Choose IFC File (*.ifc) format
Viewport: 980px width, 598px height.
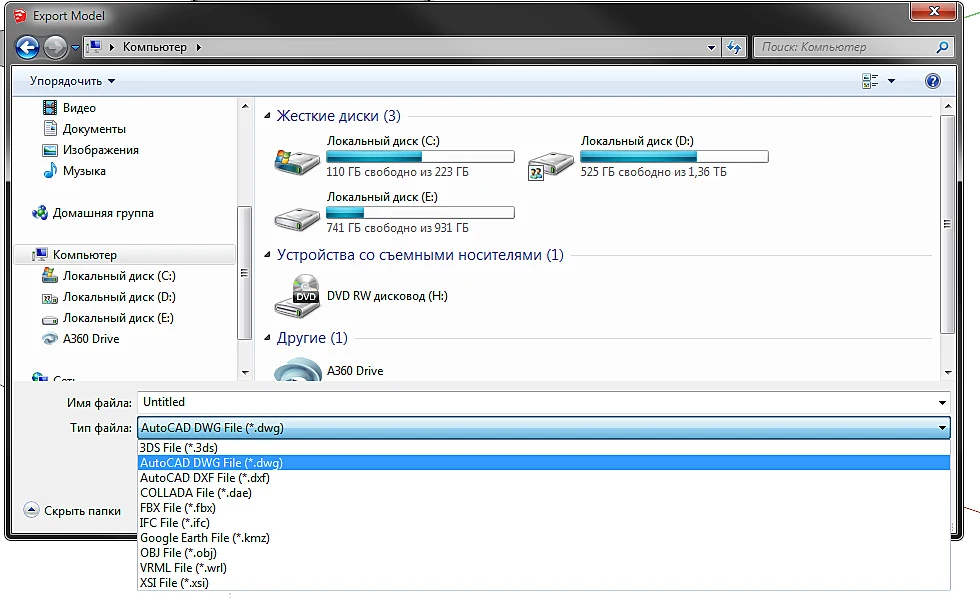(544, 522)
